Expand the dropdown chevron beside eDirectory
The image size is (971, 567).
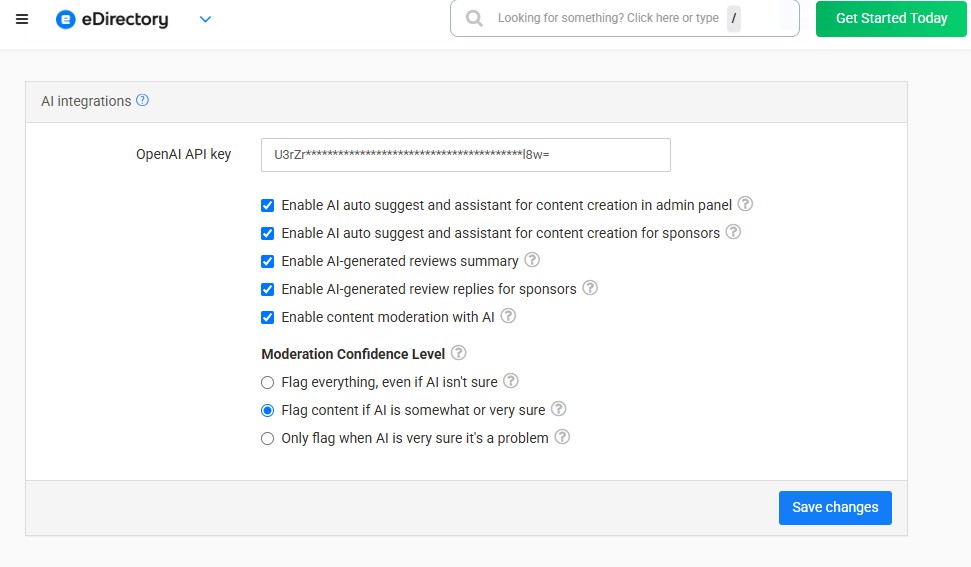(x=205, y=19)
